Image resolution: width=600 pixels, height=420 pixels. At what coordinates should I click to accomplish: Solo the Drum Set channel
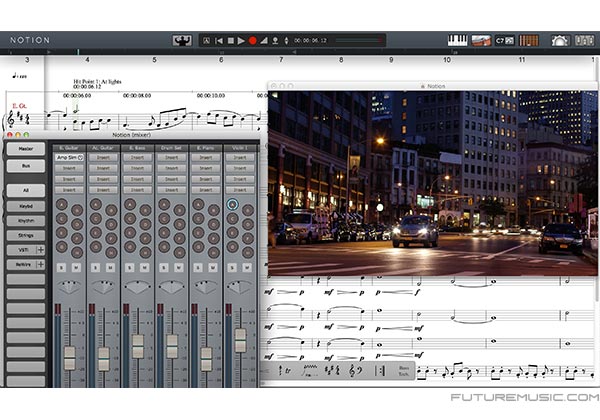[164, 268]
